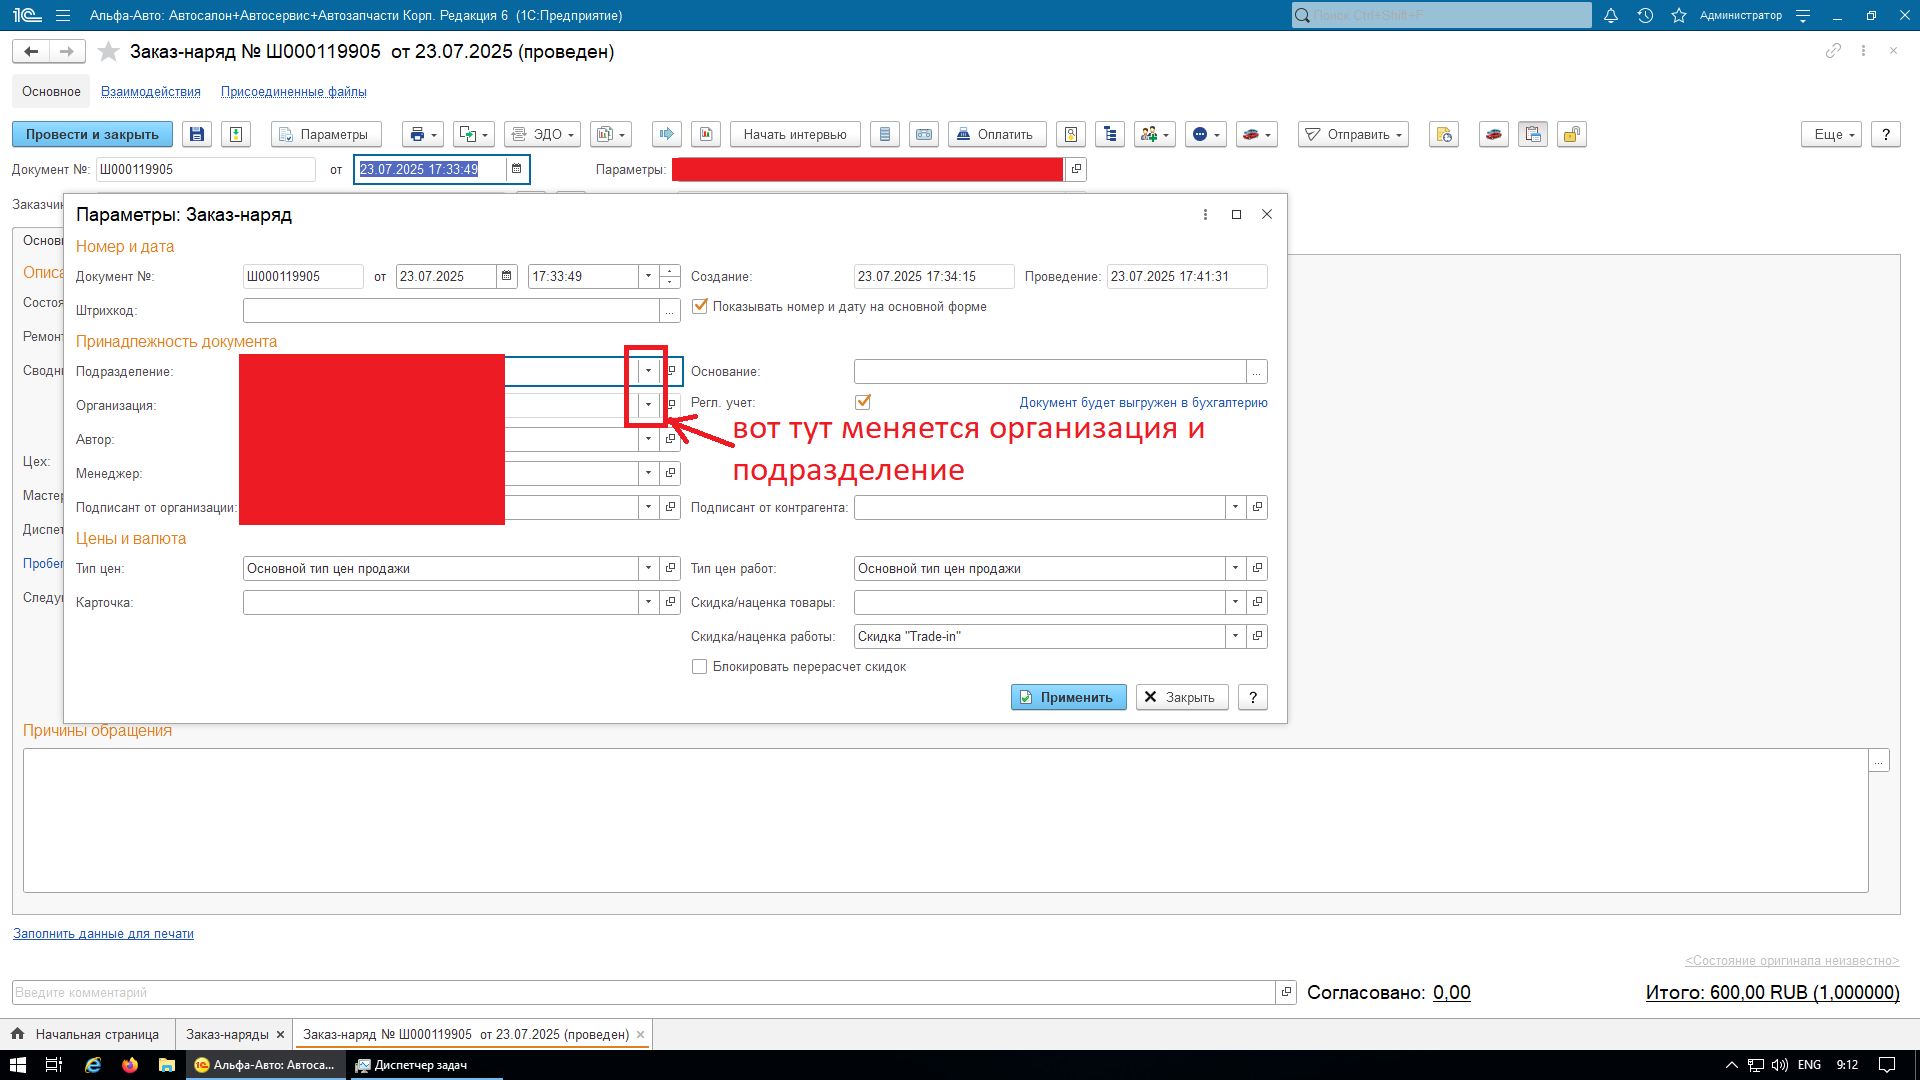Open the time field dropdown in dialog

pyautogui.click(x=648, y=276)
